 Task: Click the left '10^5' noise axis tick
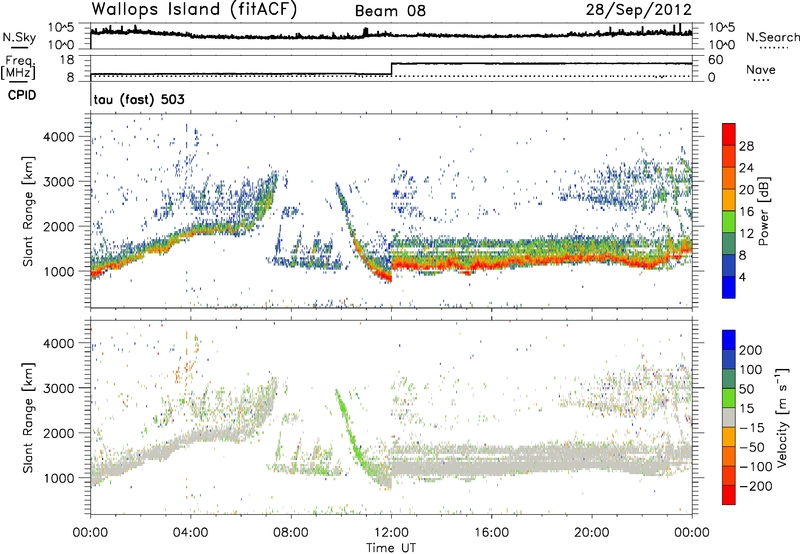61,28
